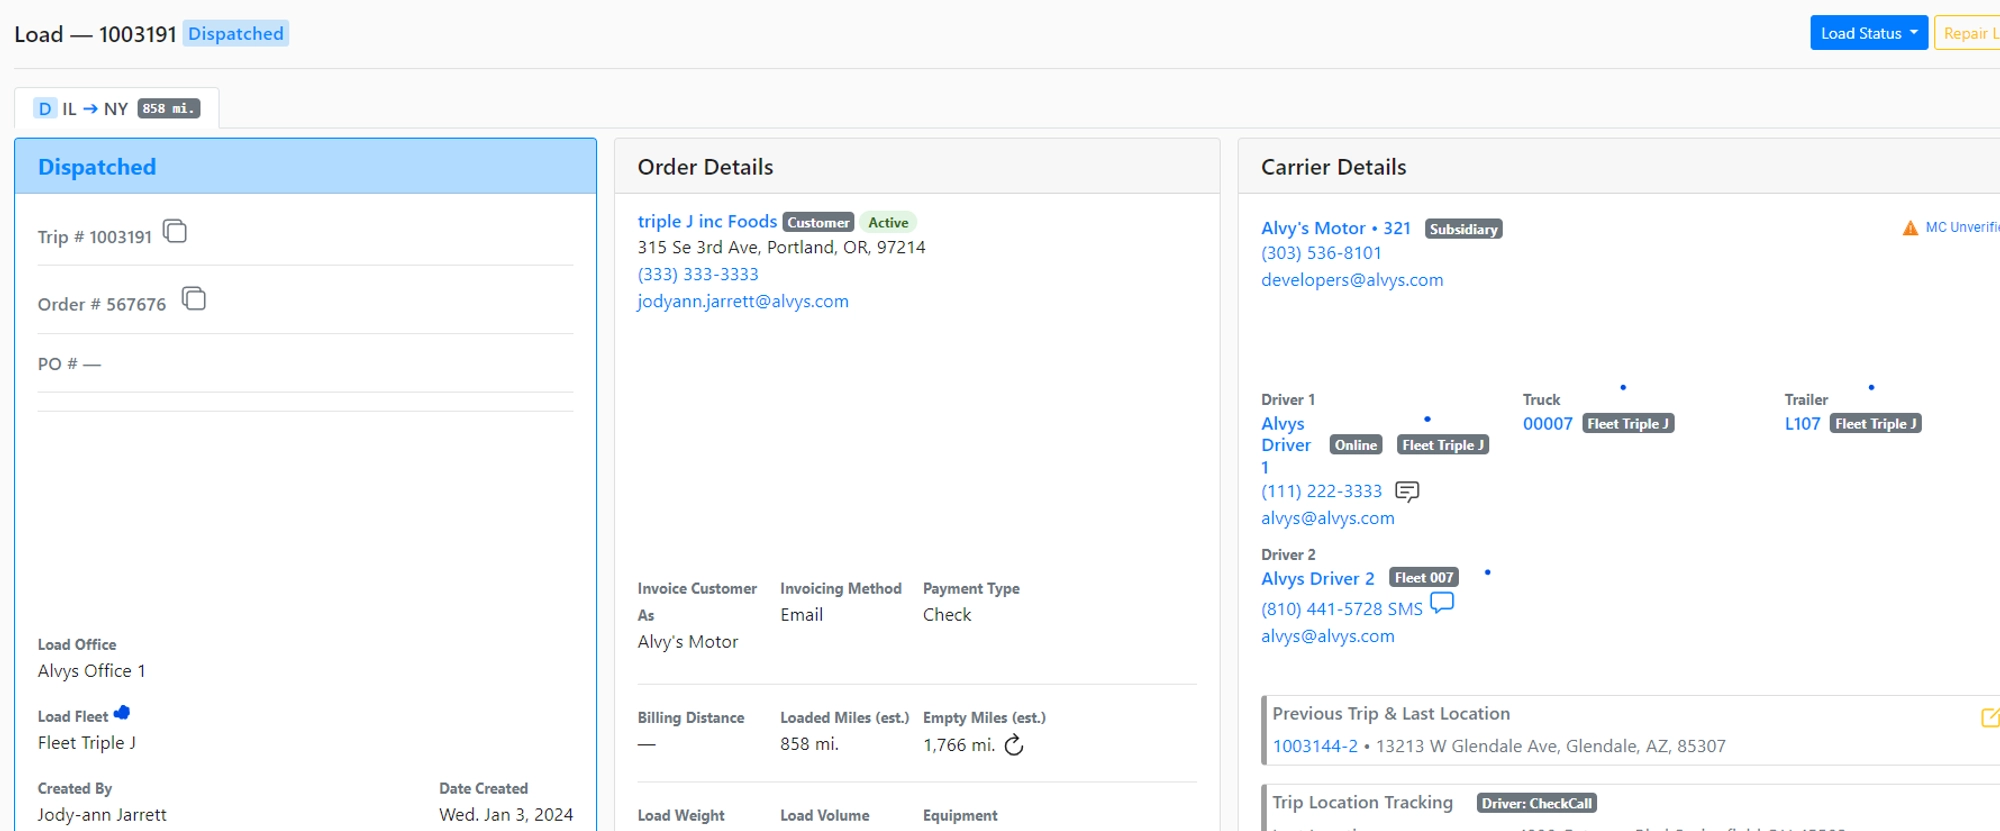The image size is (2000, 831).
Task: Open Alvys Driver 1 profile link
Action: [x=1286, y=445]
